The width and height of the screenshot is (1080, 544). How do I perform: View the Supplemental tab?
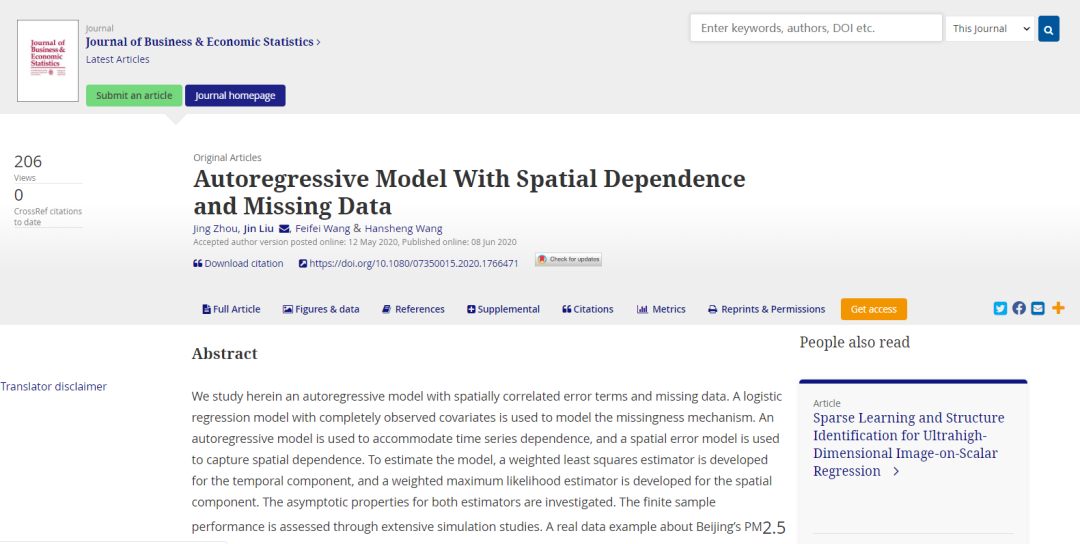click(503, 310)
